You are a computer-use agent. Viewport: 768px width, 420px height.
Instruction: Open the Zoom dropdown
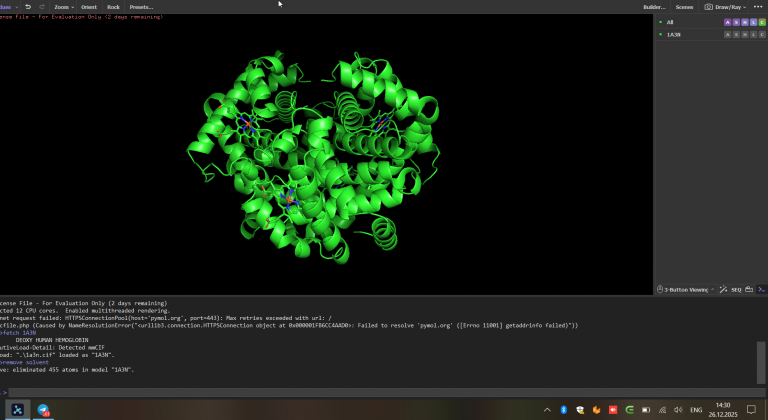point(64,7)
